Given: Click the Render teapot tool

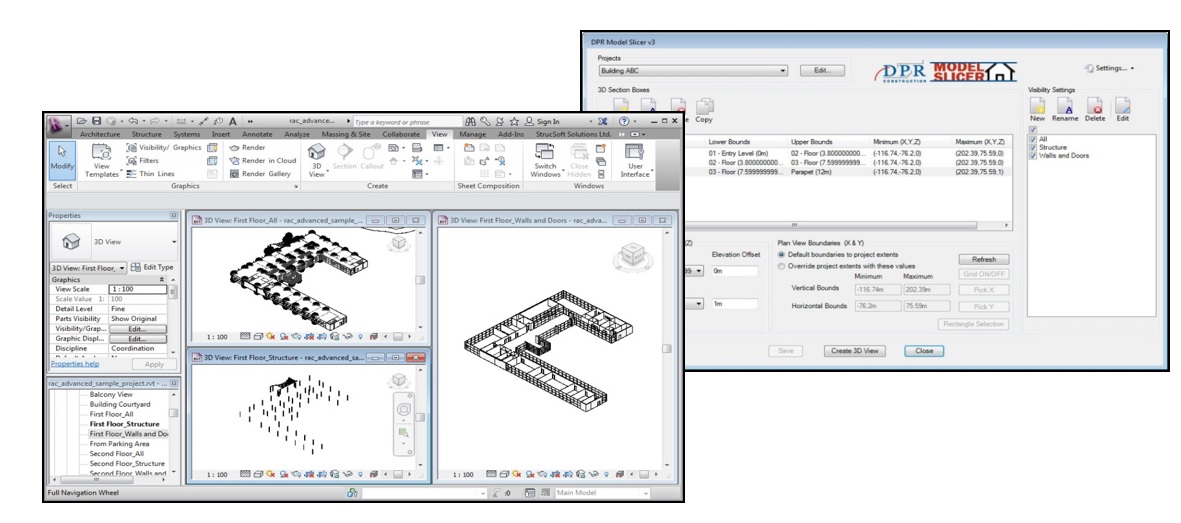Looking at the screenshot, I should point(247,148).
